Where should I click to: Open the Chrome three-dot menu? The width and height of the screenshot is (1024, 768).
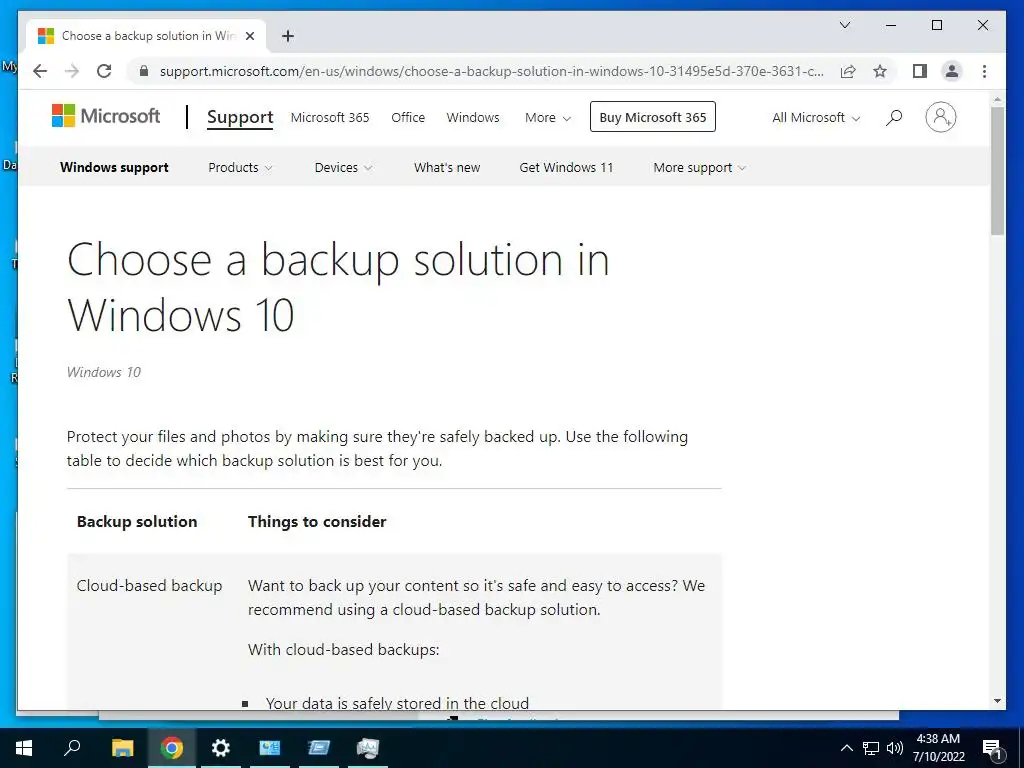coord(984,71)
